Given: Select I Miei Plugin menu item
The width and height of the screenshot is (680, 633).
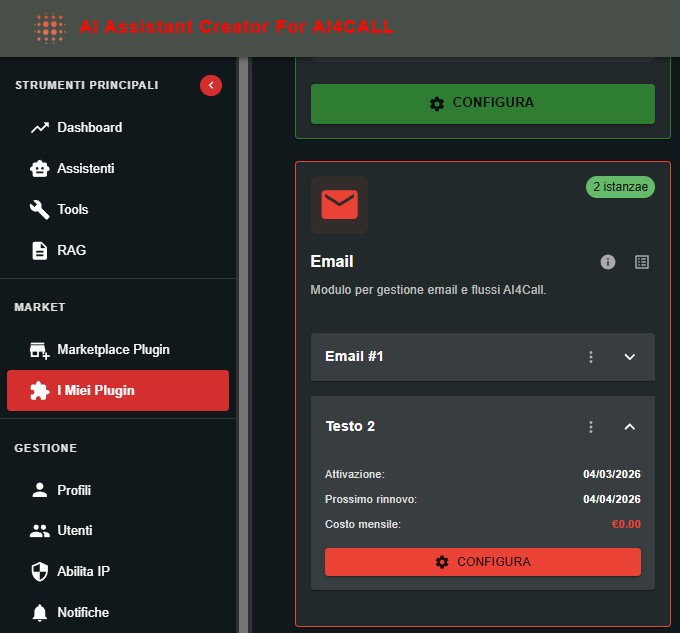Looking at the screenshot, I should coord(118,391).
